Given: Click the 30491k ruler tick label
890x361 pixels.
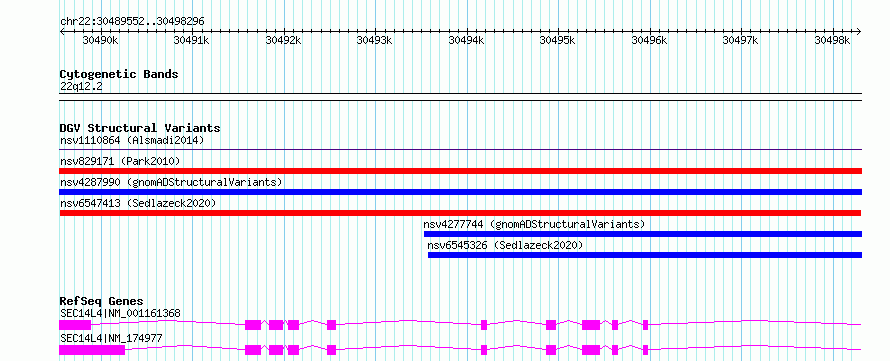Looking at the screenshot, I should 192,40.
